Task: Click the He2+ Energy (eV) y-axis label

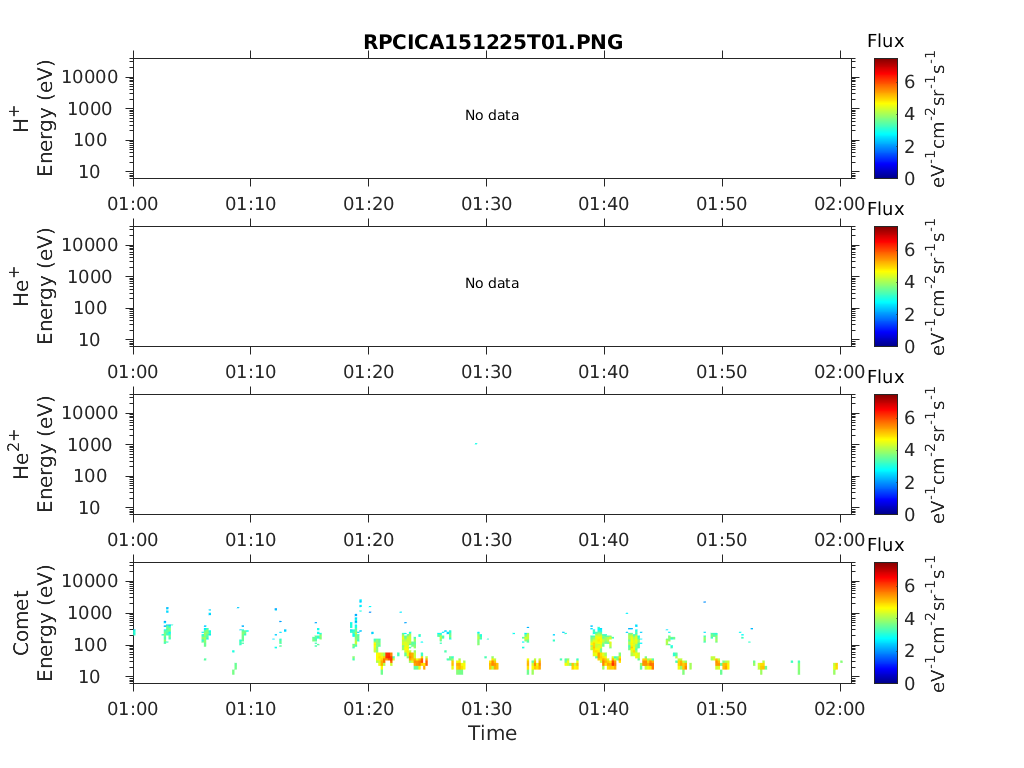Action: pos(44,454)
